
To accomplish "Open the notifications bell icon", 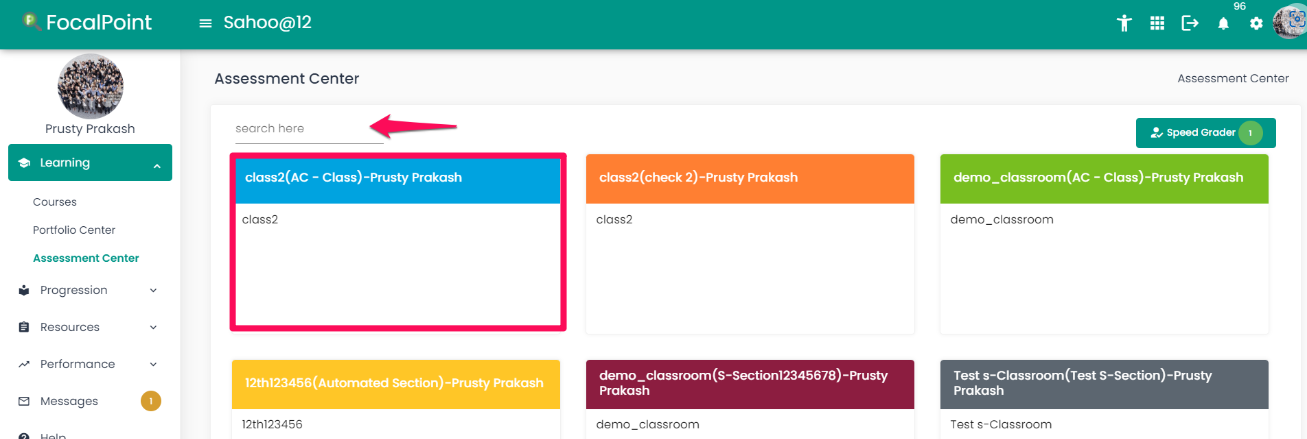I will [x=1223, y=24].
